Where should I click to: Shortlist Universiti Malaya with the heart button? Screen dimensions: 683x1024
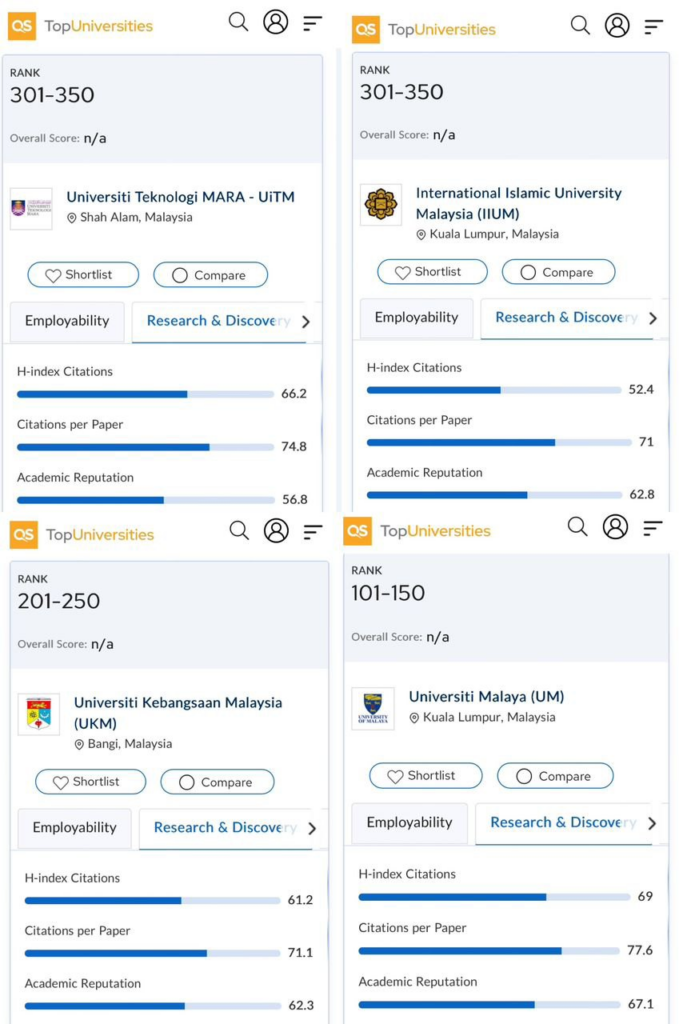pos(425,776)
